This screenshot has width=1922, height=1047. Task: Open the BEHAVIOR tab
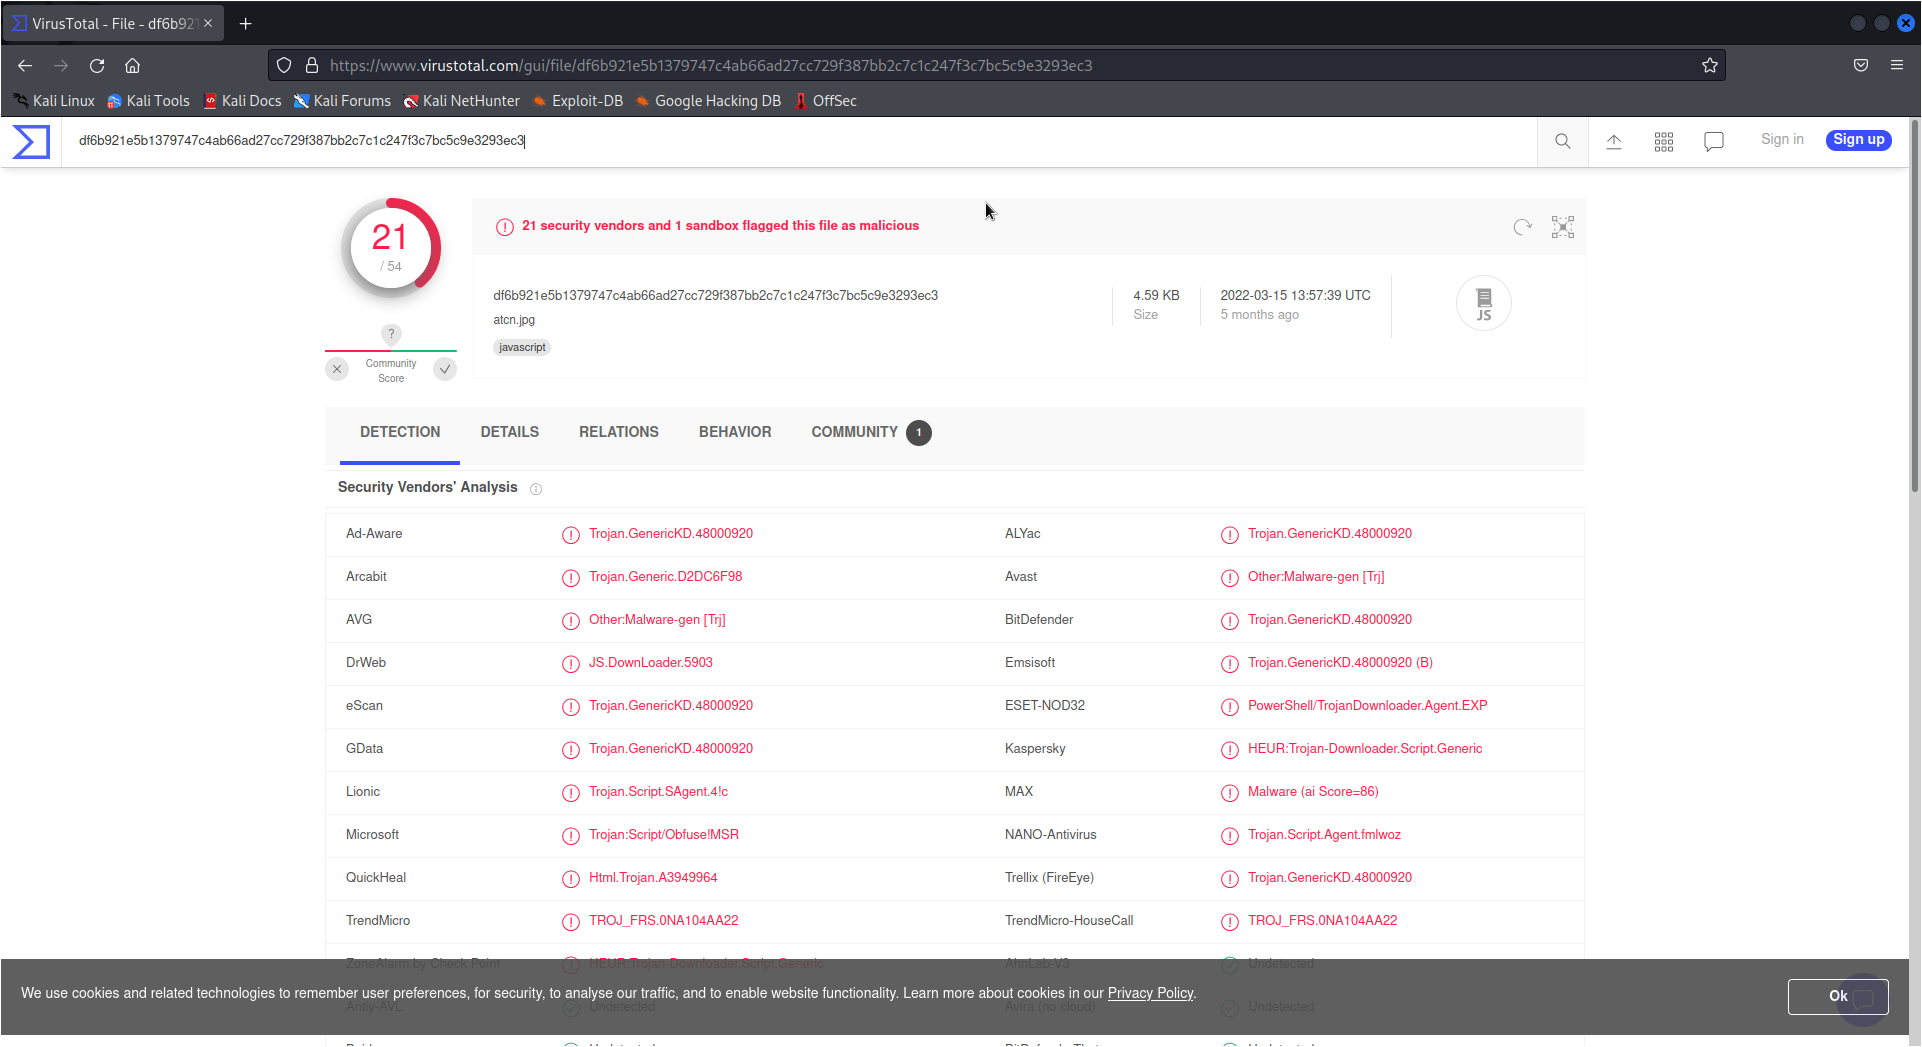click(735, 432)
